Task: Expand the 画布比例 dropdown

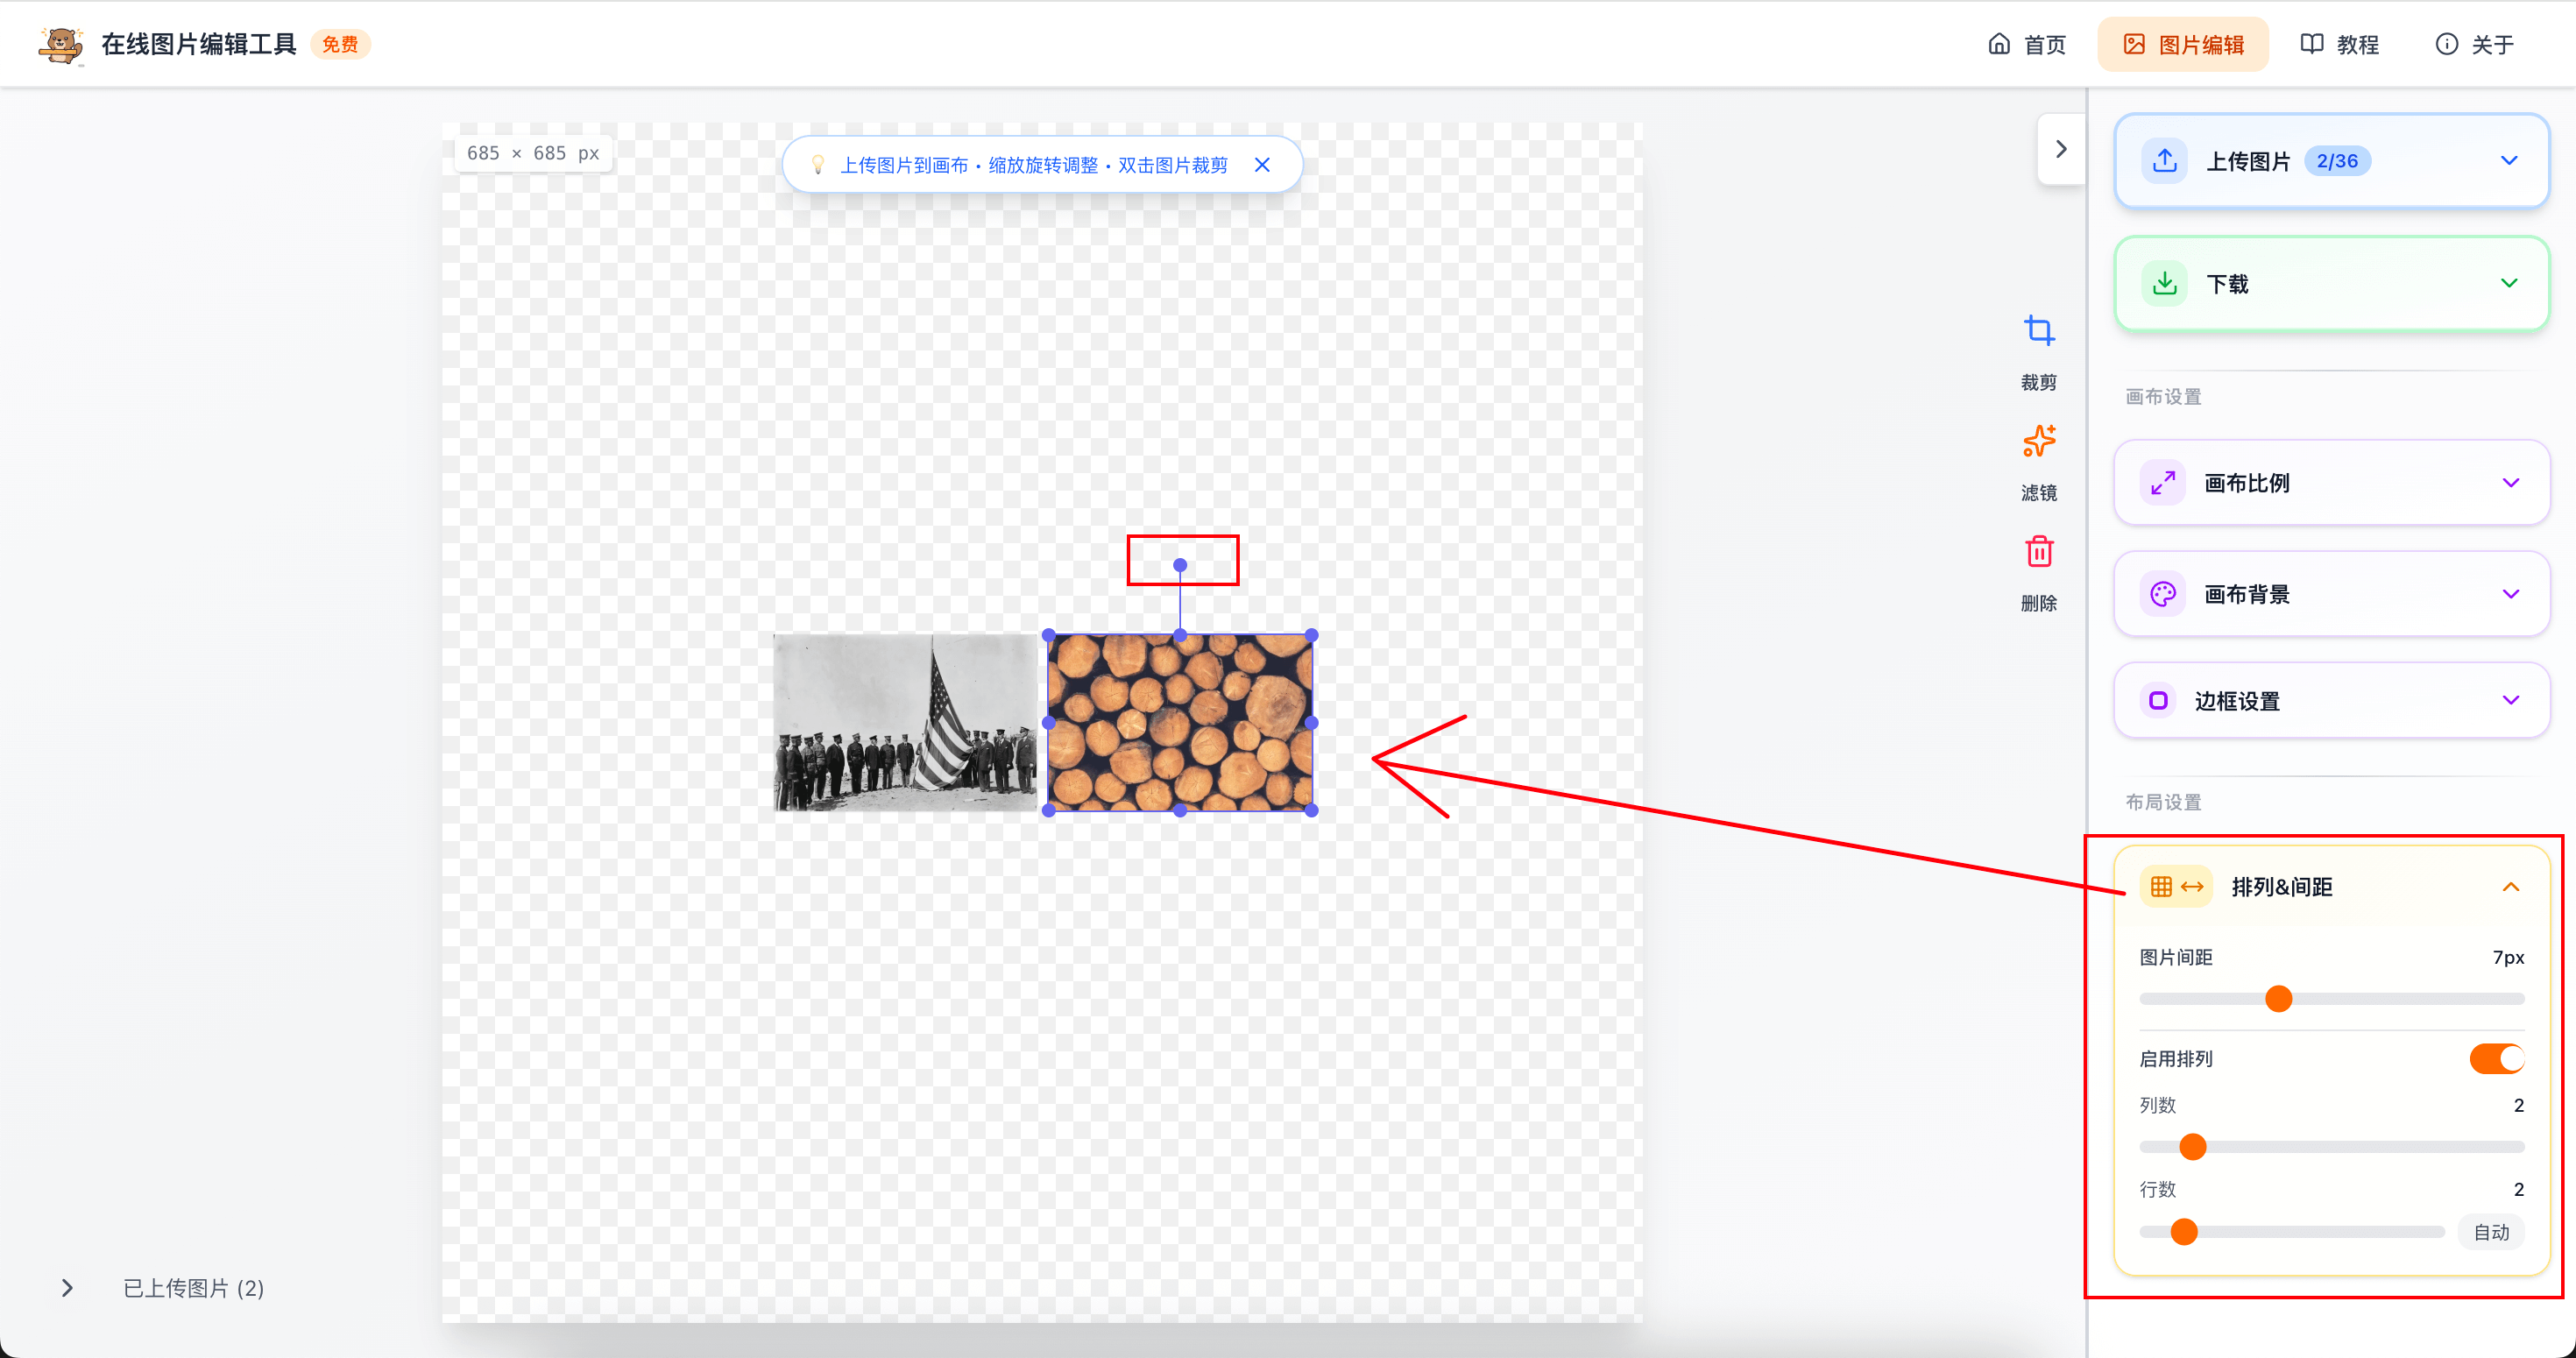Action: tap(2510, 483)
